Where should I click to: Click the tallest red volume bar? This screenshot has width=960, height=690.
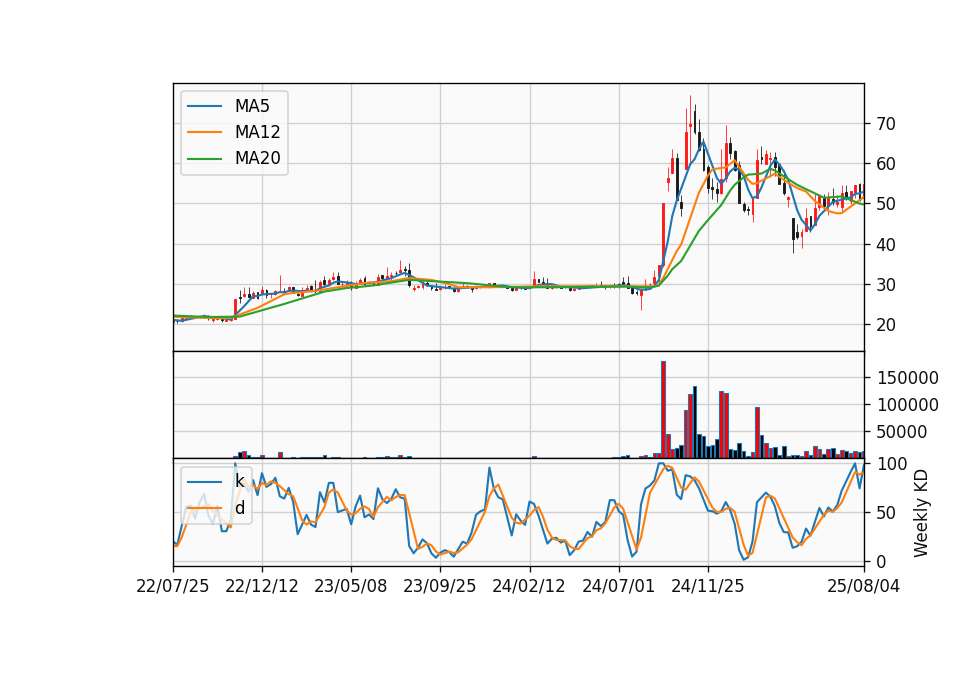point(663,410)
